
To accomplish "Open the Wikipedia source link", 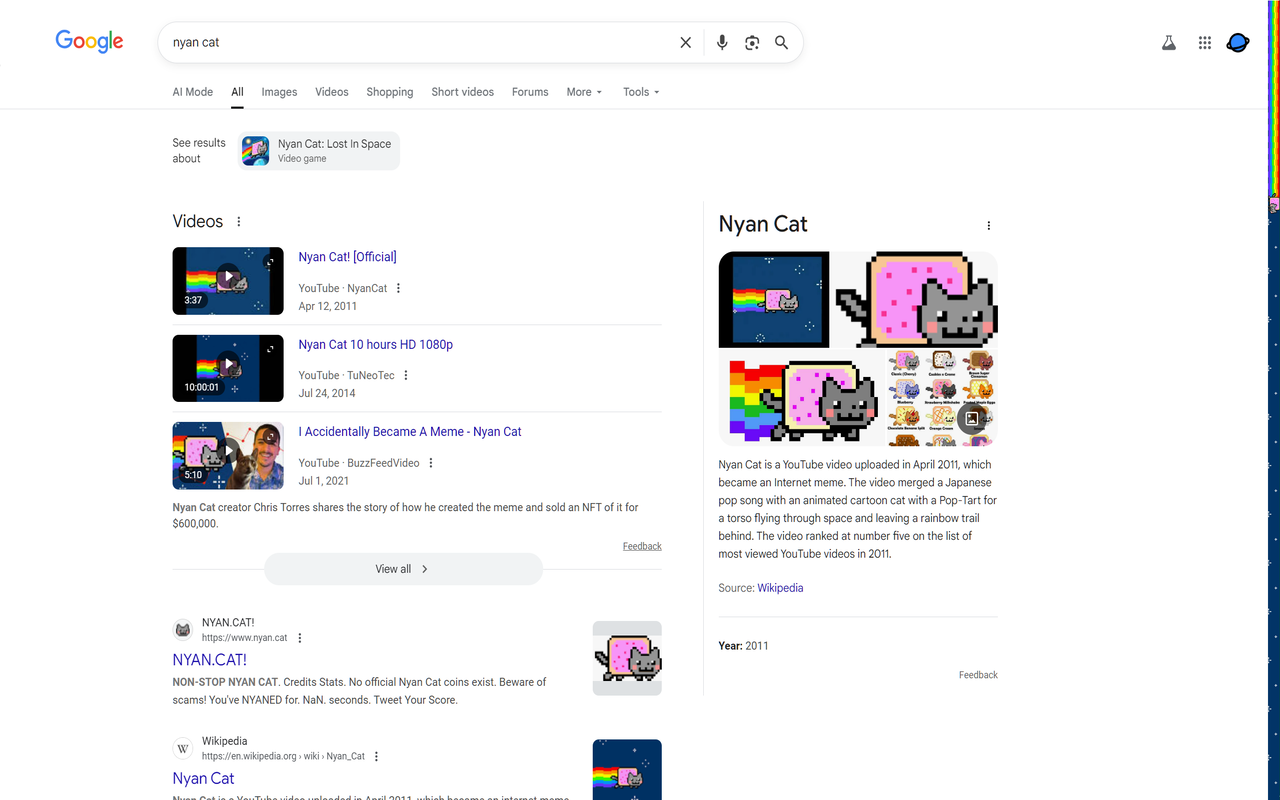I will click(780, 588).
